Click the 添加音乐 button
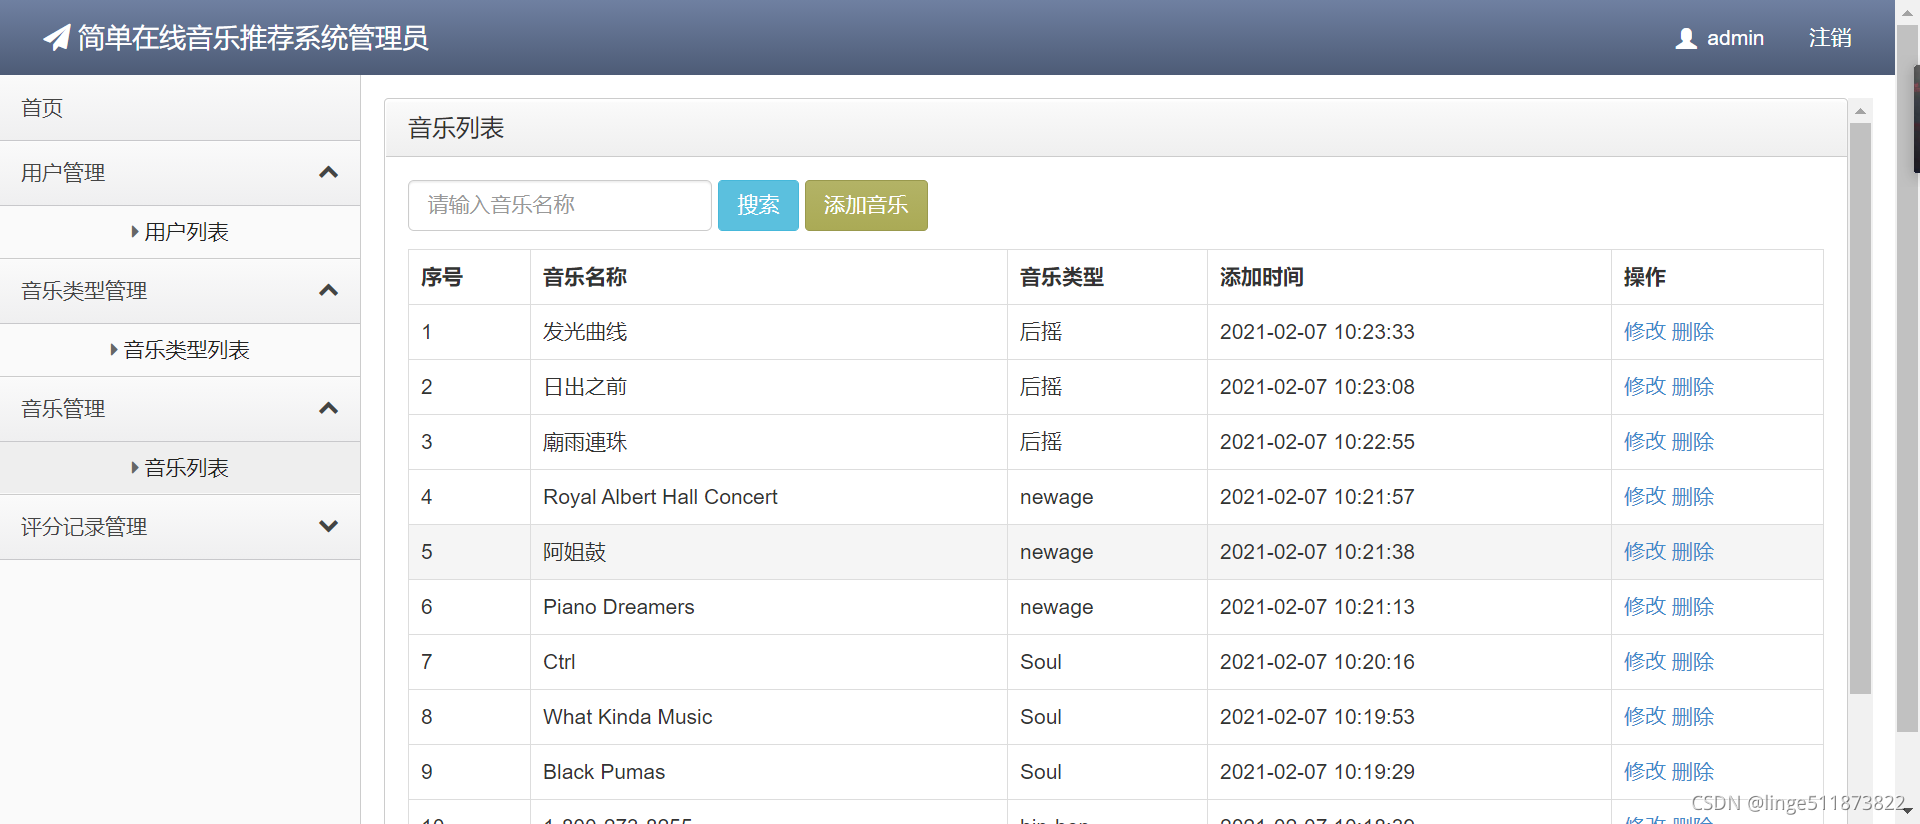The image size is (1920, 824). pyautogui.click(x=866, y=205)
